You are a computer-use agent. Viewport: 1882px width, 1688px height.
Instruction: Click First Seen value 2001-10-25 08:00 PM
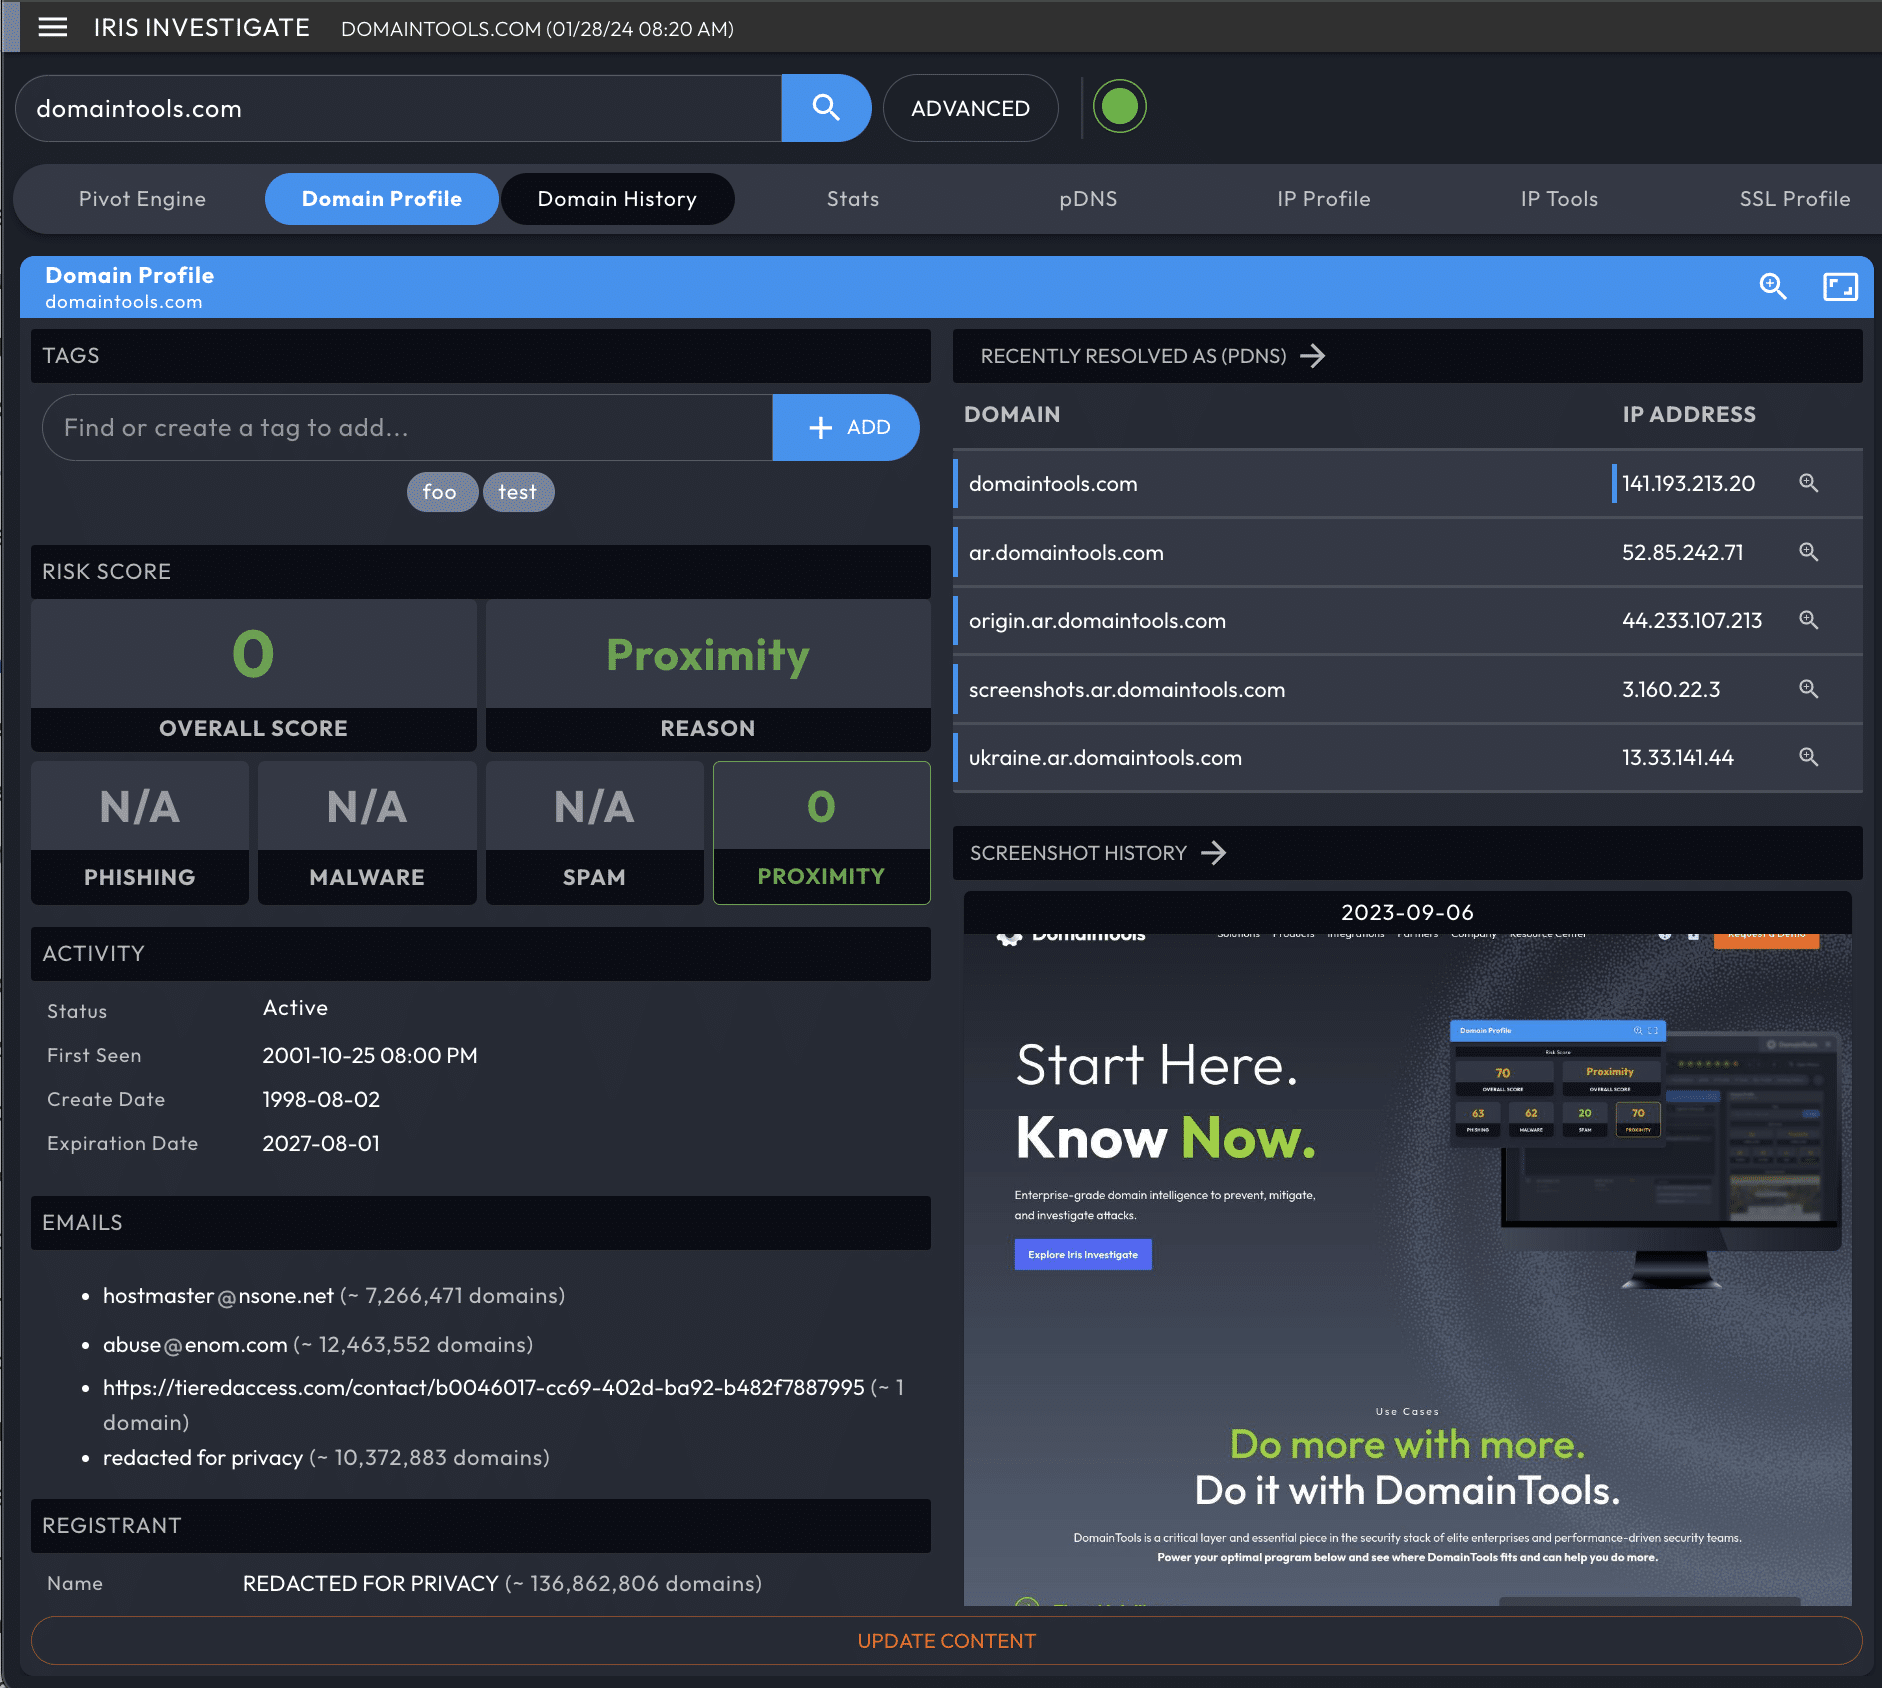pyautogui.click(x=370, y=1056)
